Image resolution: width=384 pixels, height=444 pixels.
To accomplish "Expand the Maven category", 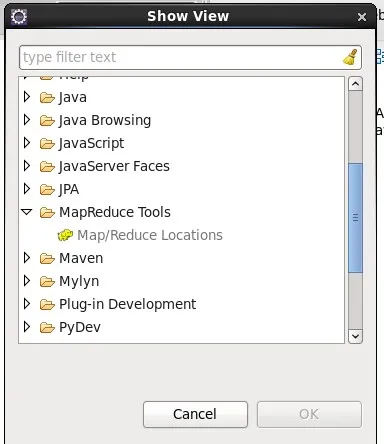I will 27,258.
